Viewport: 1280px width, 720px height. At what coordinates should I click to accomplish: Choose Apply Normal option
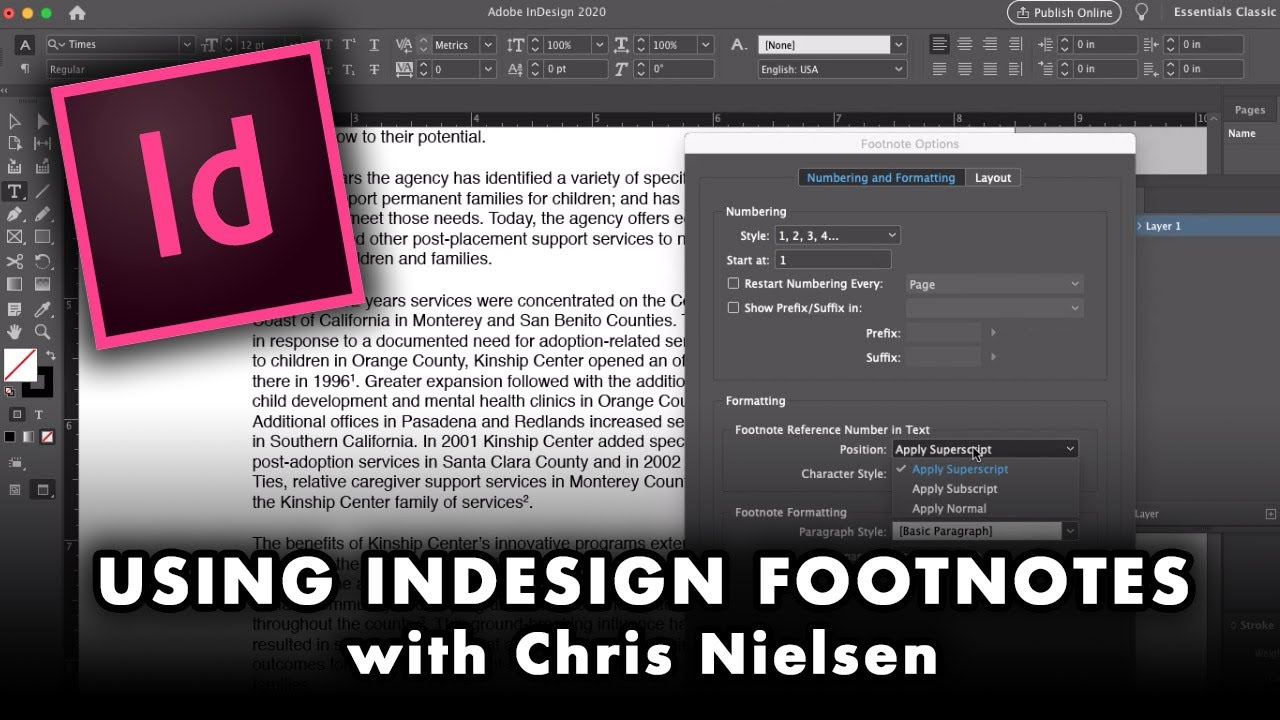[949, 509]
